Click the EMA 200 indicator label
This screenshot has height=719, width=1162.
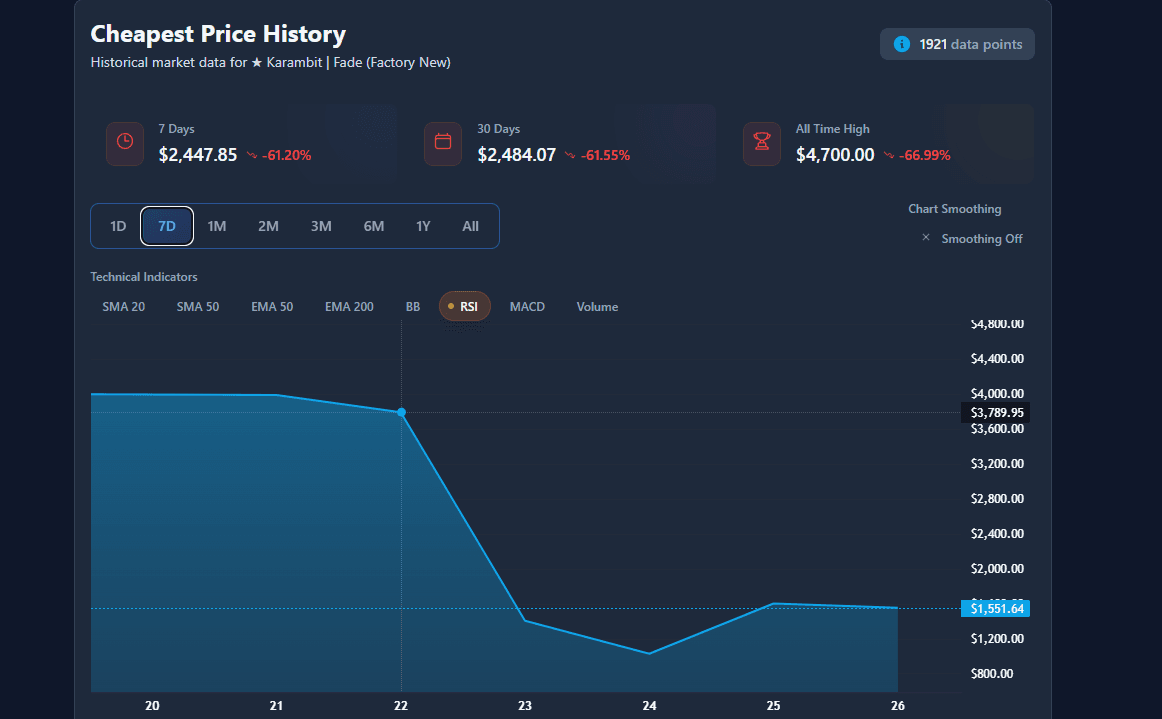tap(349, 306)
